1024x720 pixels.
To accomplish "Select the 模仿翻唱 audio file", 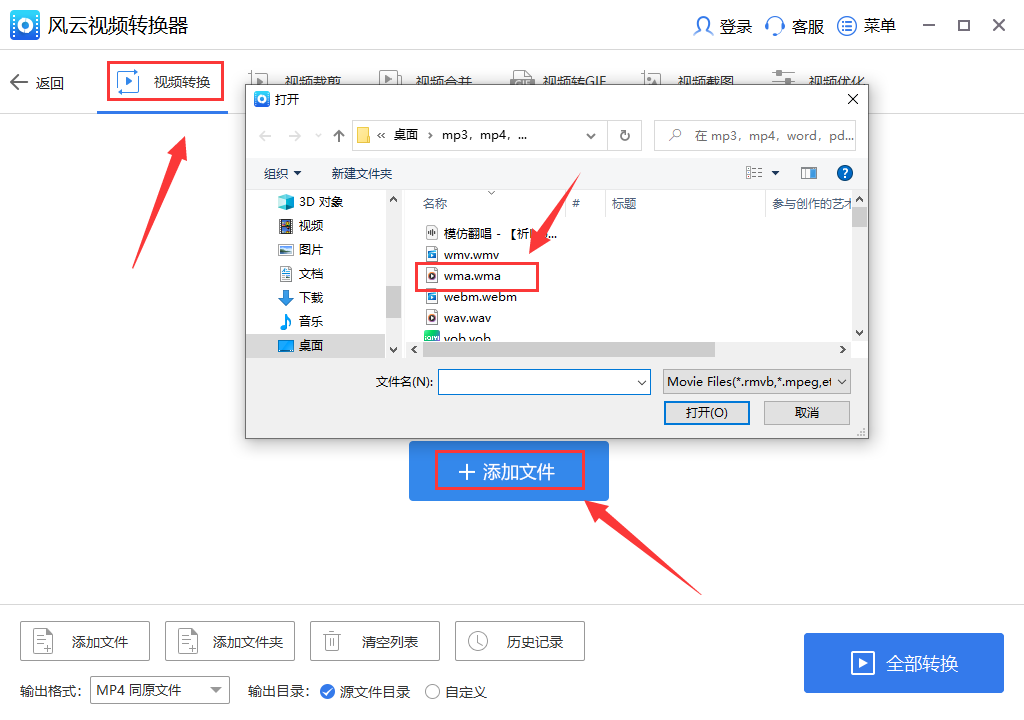I will [x=491, y=233].
